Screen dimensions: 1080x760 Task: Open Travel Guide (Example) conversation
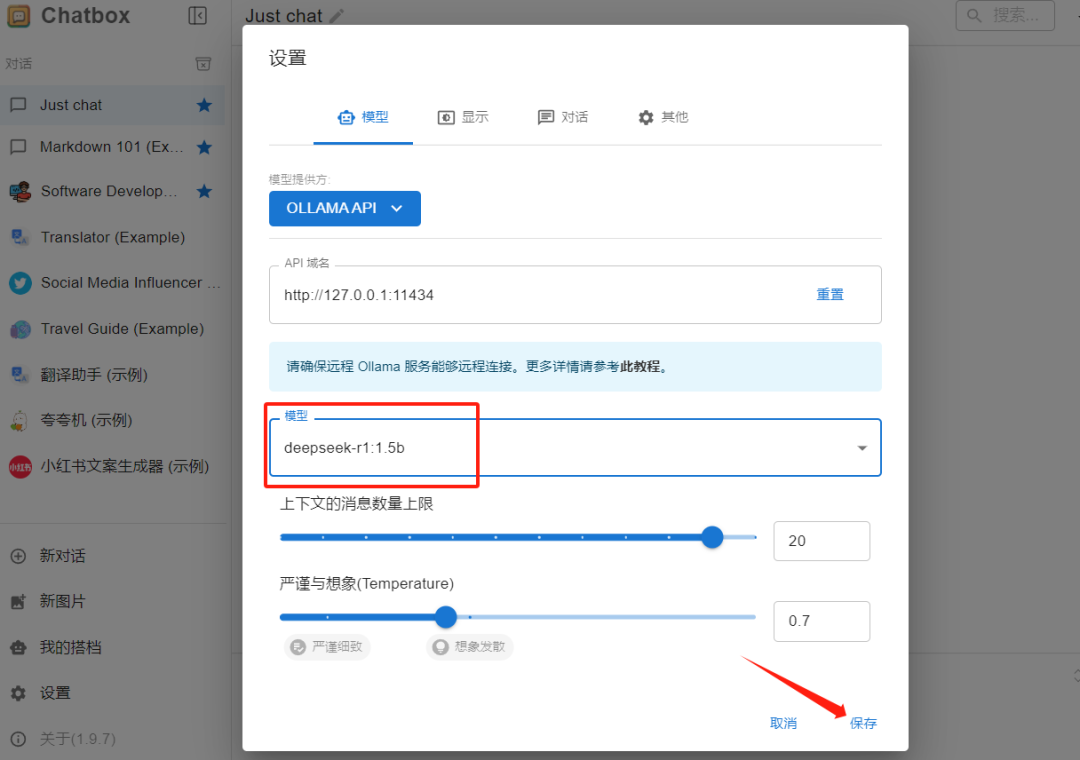(x=112, y=329)
